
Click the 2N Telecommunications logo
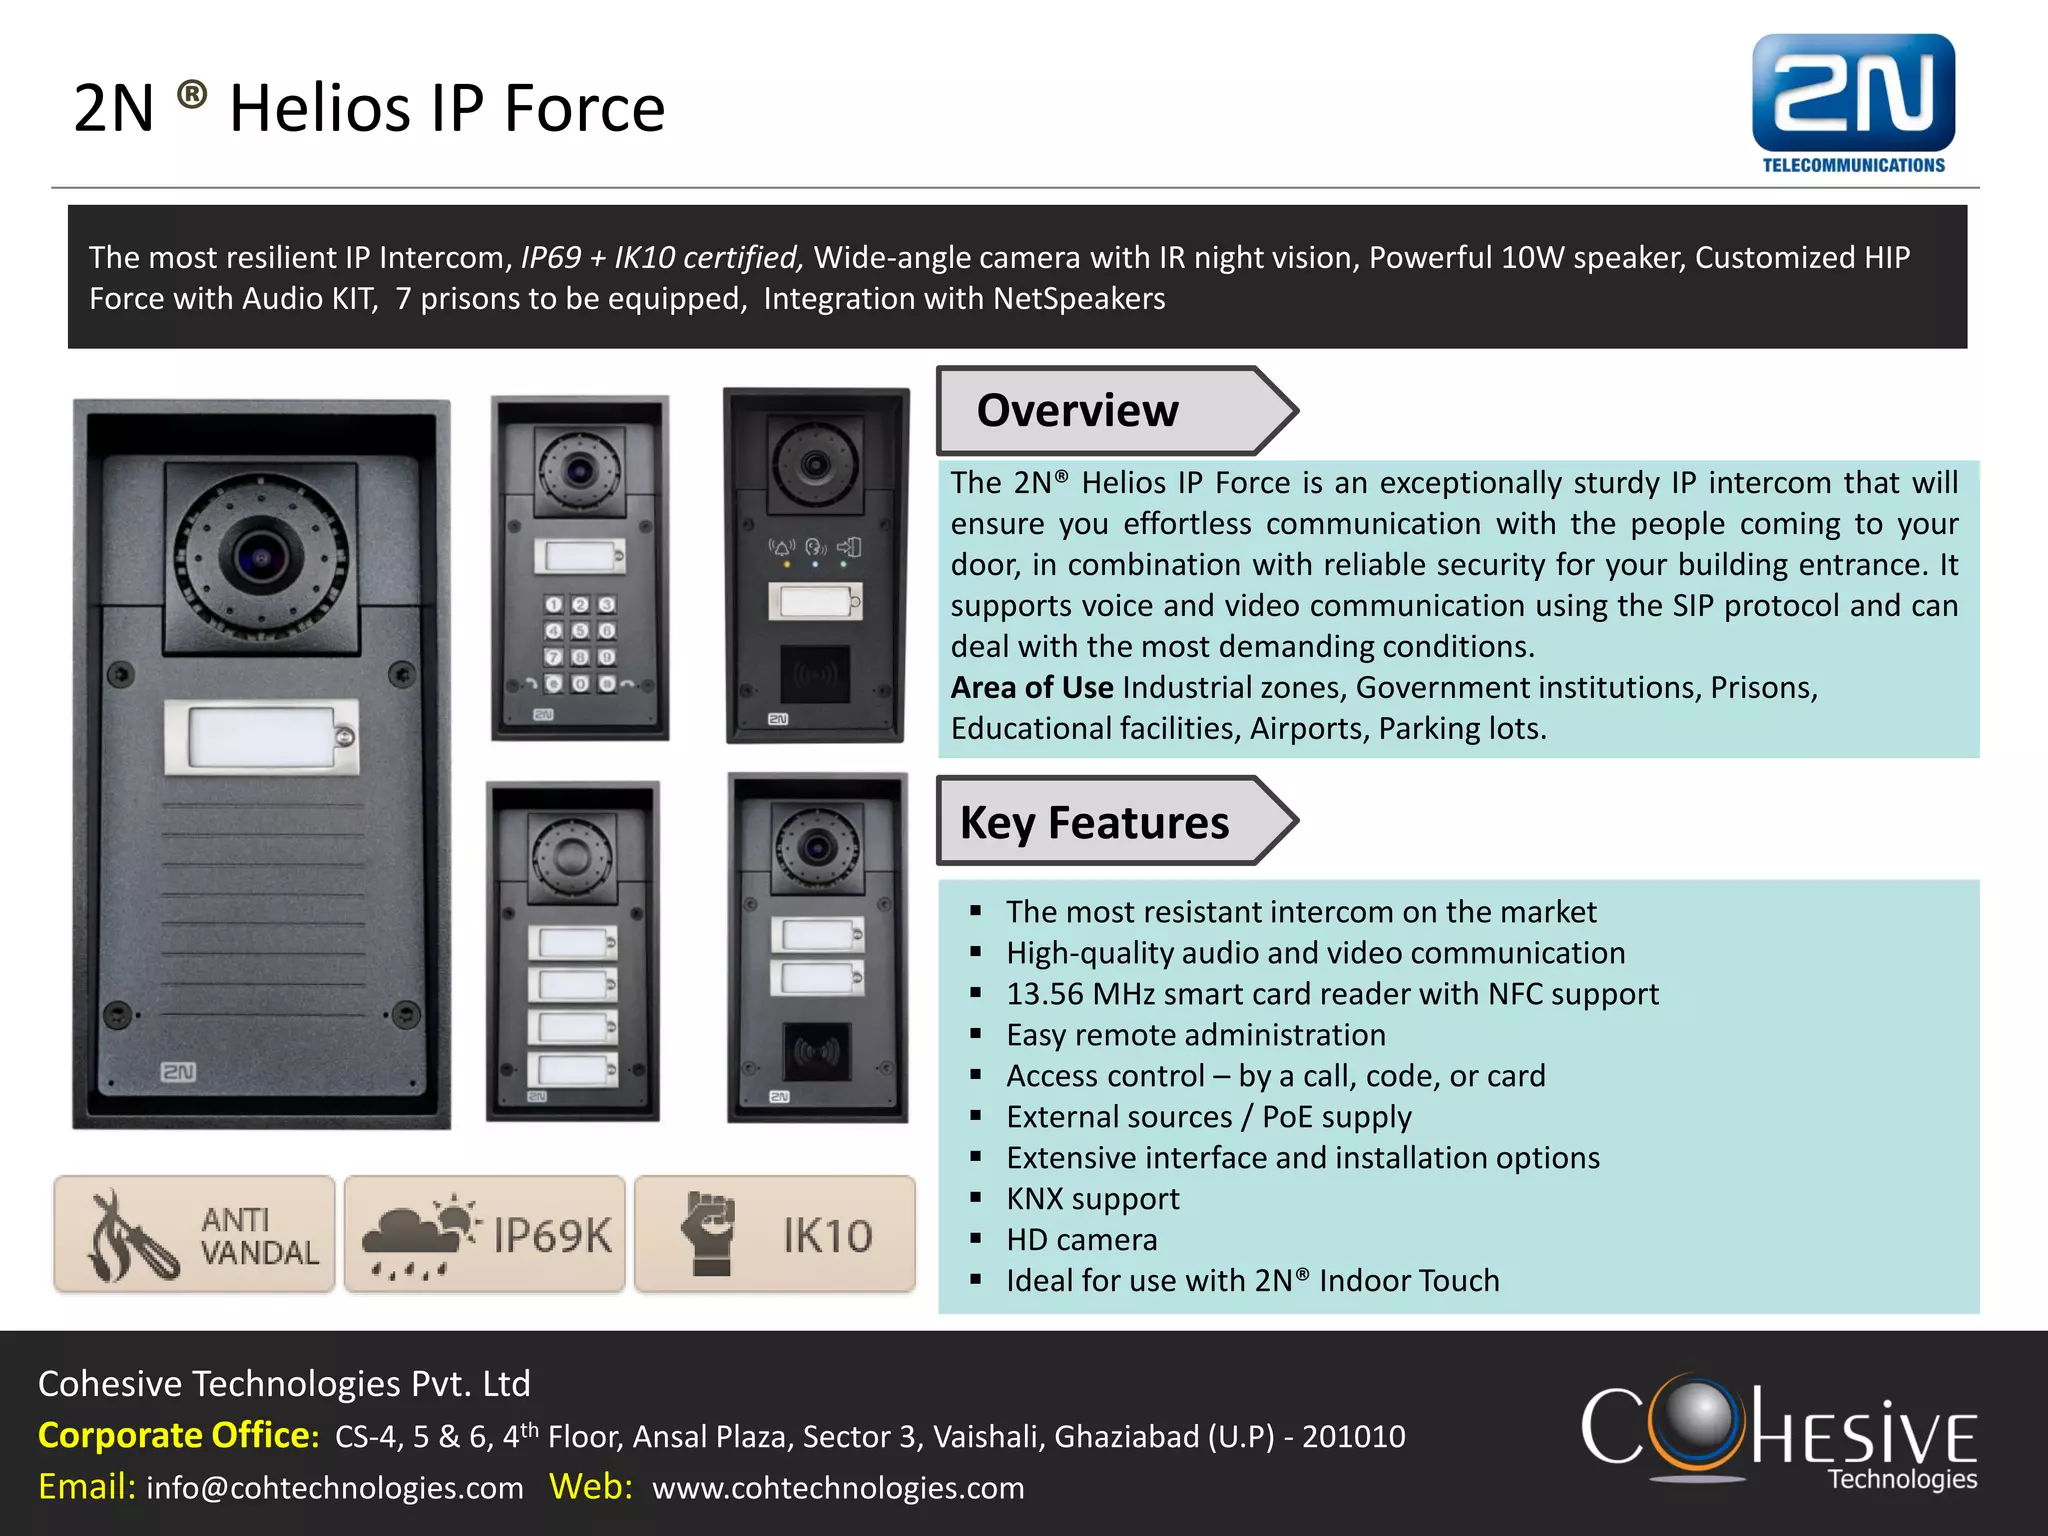click(x=1853, y=104)
